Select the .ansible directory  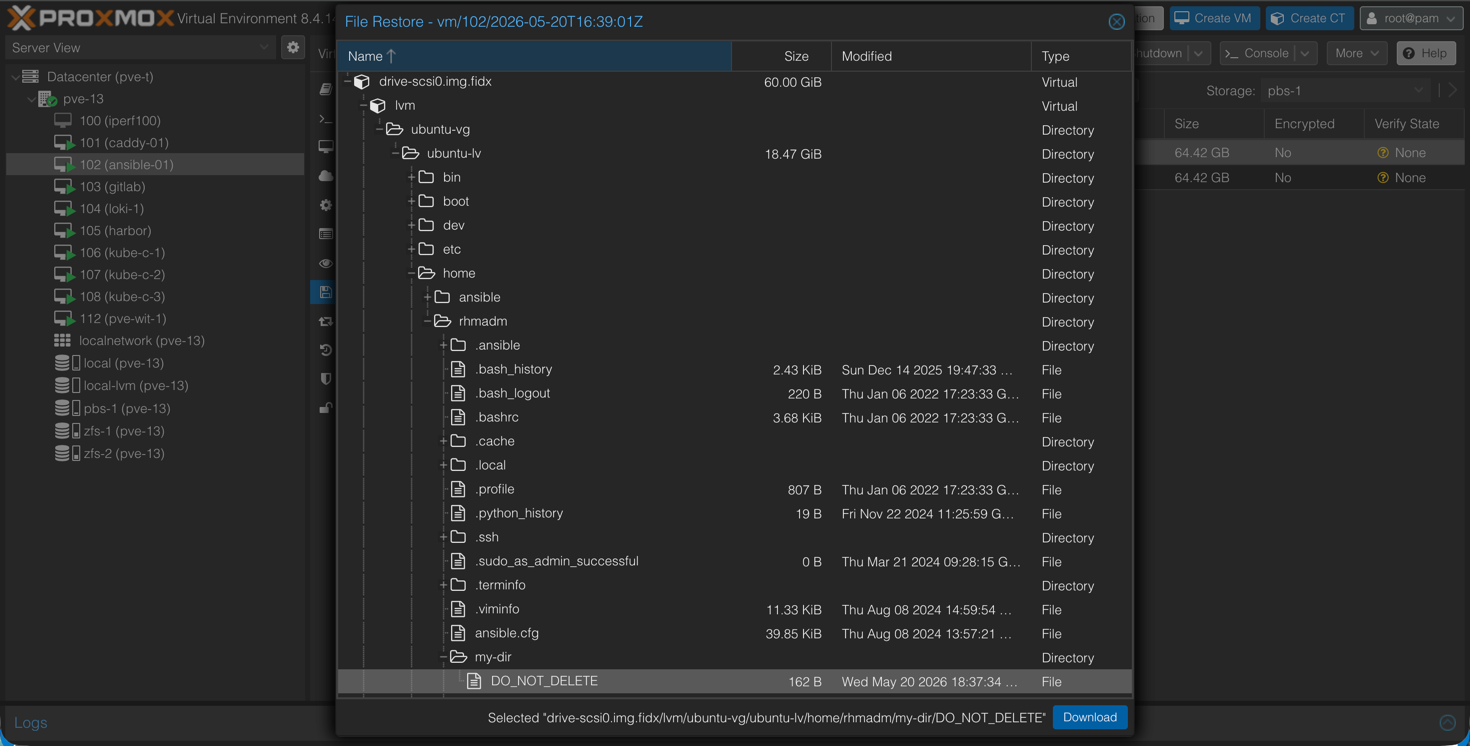(735, 346)
